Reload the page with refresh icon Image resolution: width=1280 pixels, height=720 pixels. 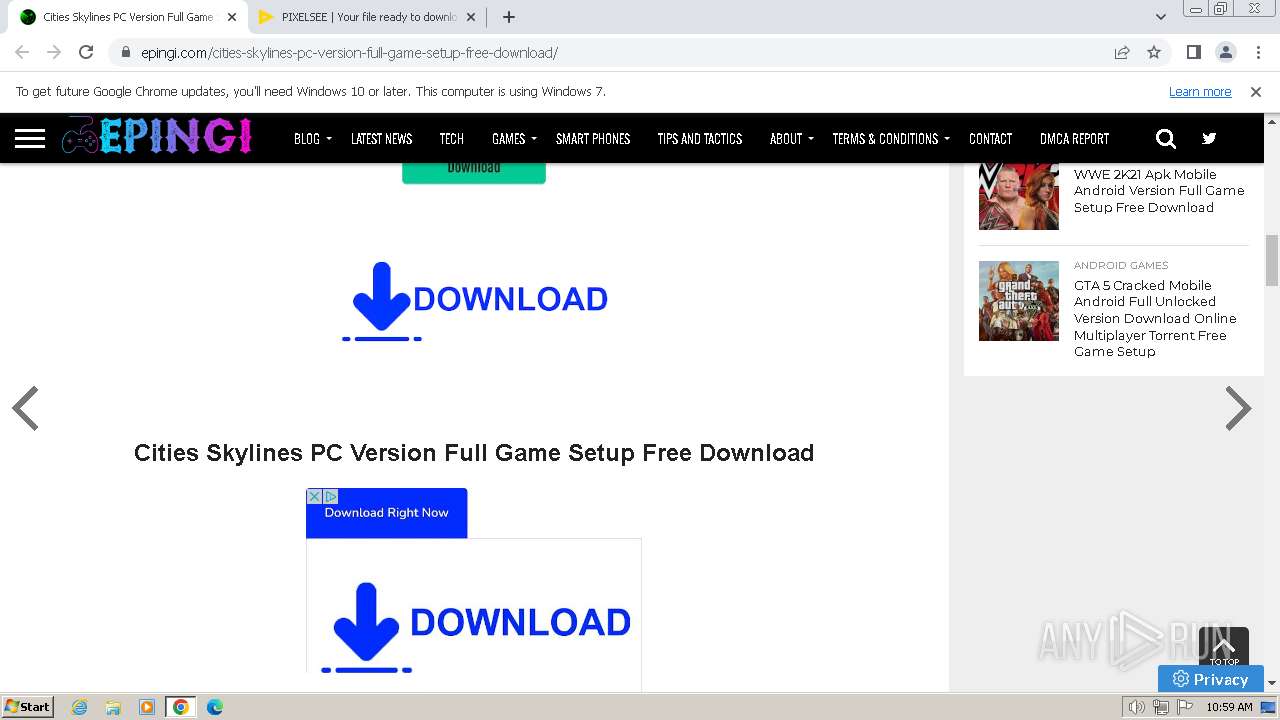pyautogui.click(x=86, y=52)
